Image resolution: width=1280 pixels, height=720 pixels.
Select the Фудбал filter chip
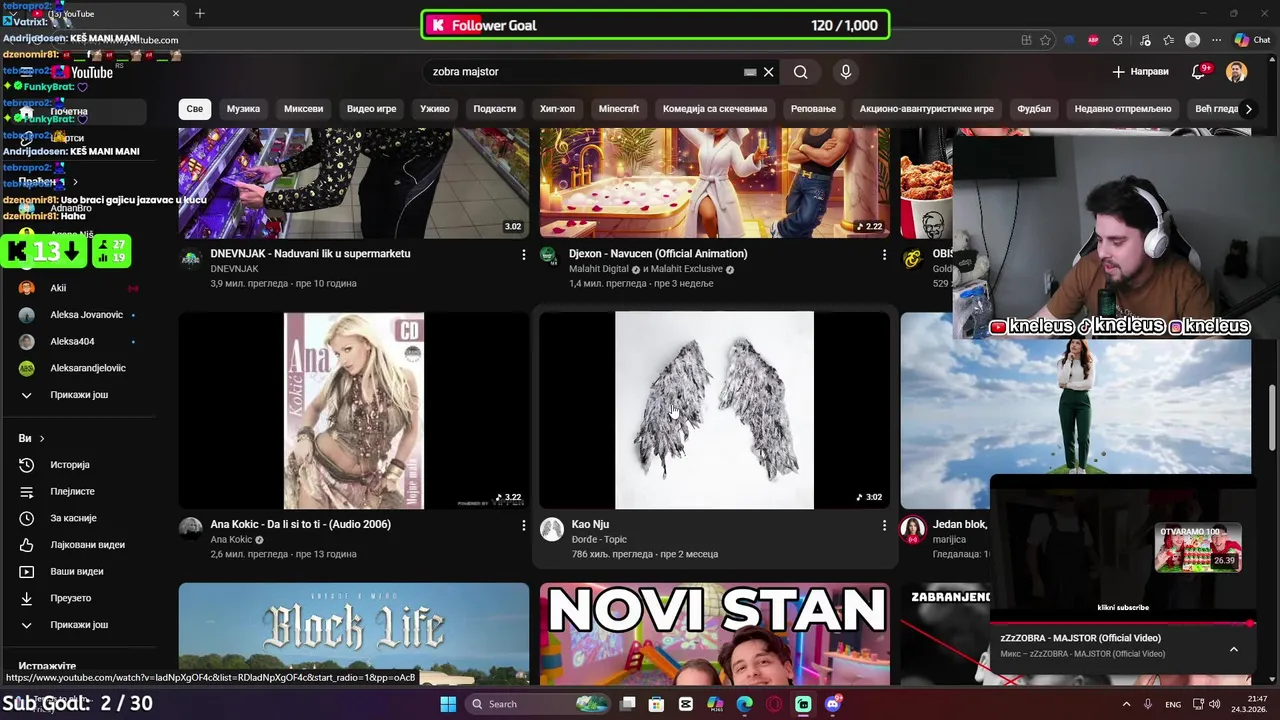coord(1034,109)
